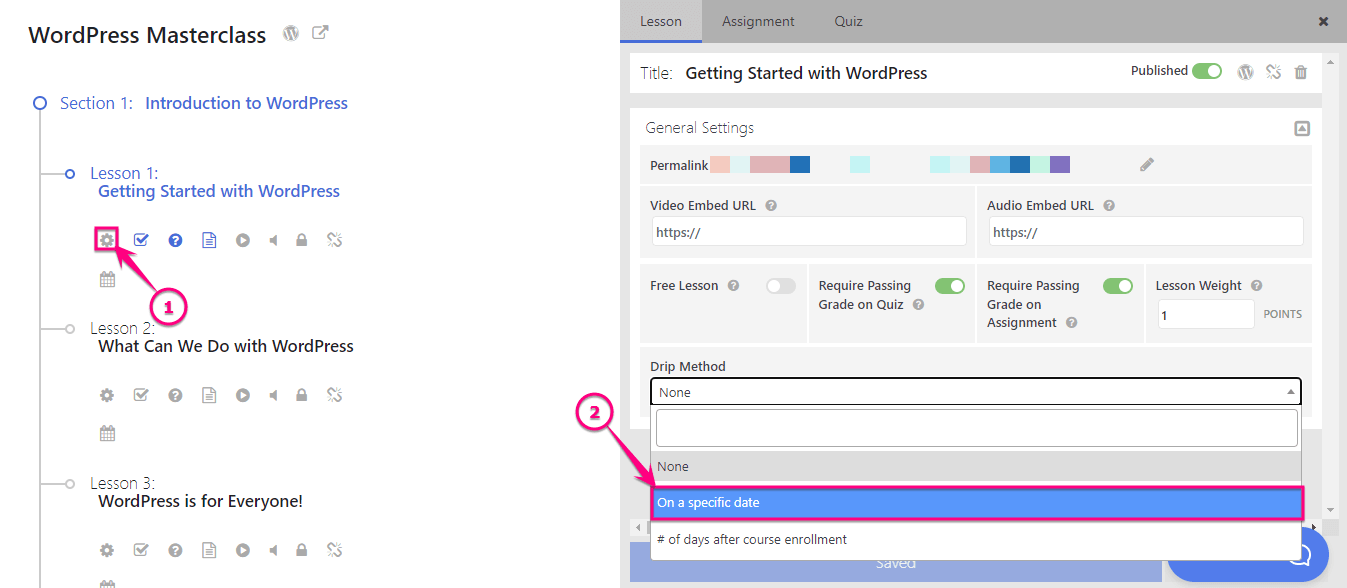Detach Lesson 1 using broken-link icon
This screenshot has width=1347, height=588.
(335, 240)
